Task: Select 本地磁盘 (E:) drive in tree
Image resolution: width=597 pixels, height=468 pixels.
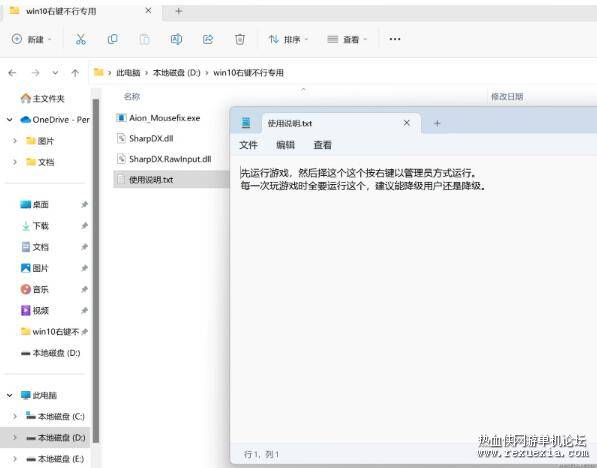Action: click(55, 459)
